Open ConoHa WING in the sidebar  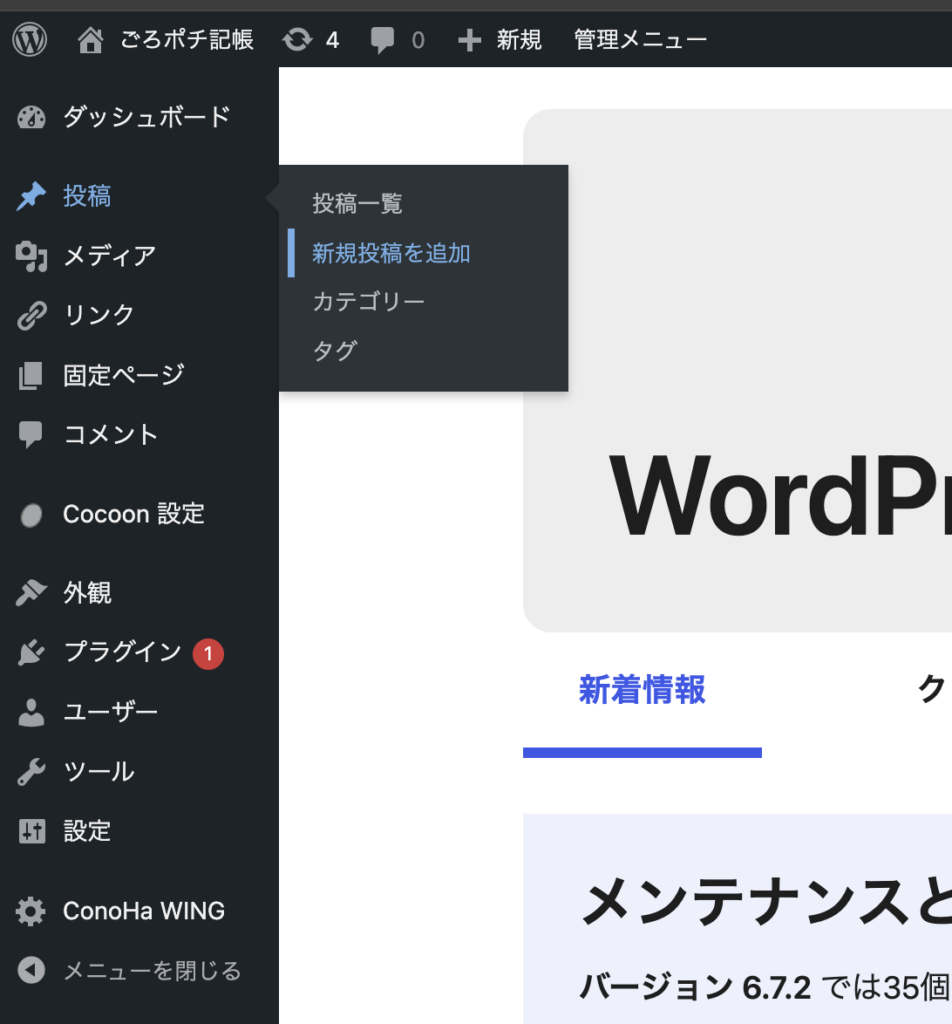click(144, 911)
